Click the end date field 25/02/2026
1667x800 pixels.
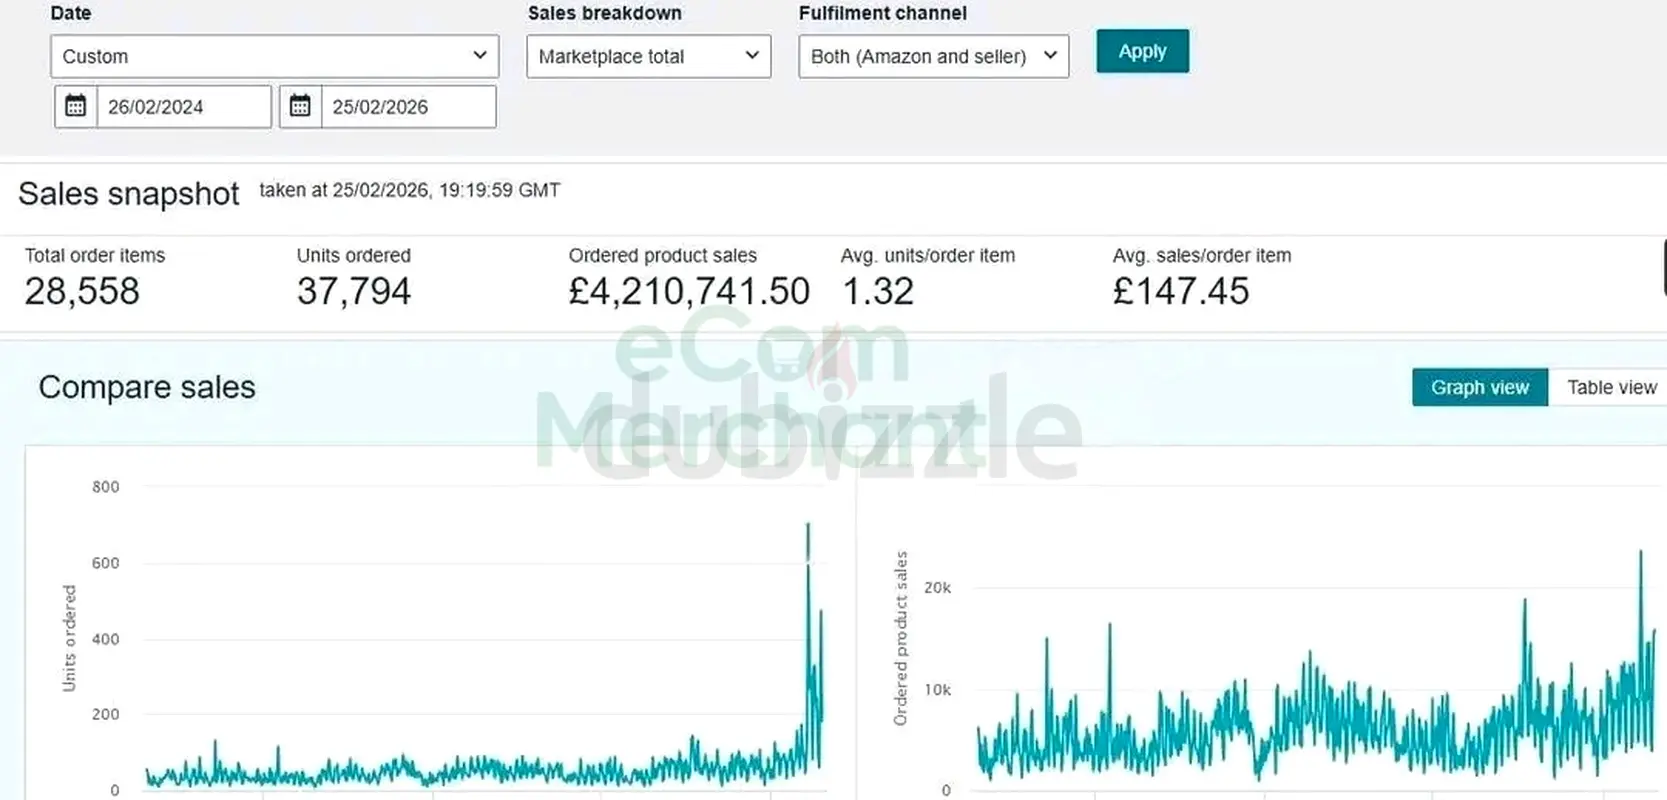coord(407,107)
